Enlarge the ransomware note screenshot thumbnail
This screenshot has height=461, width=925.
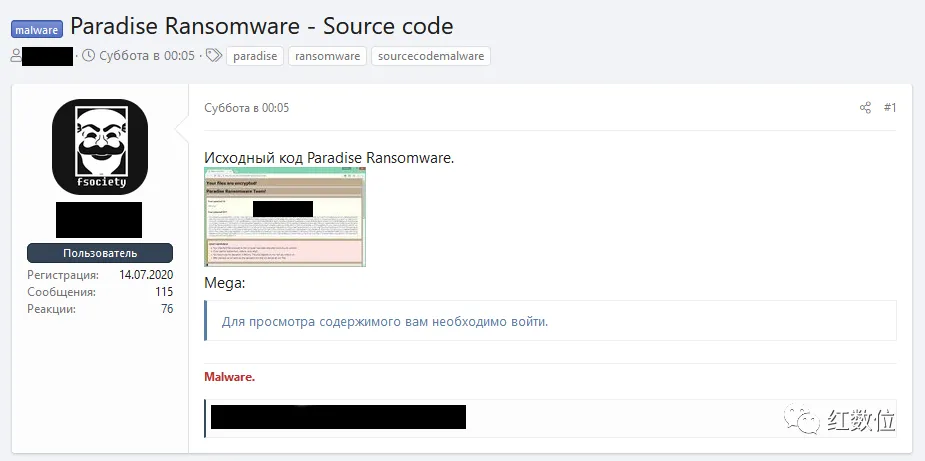285,217
